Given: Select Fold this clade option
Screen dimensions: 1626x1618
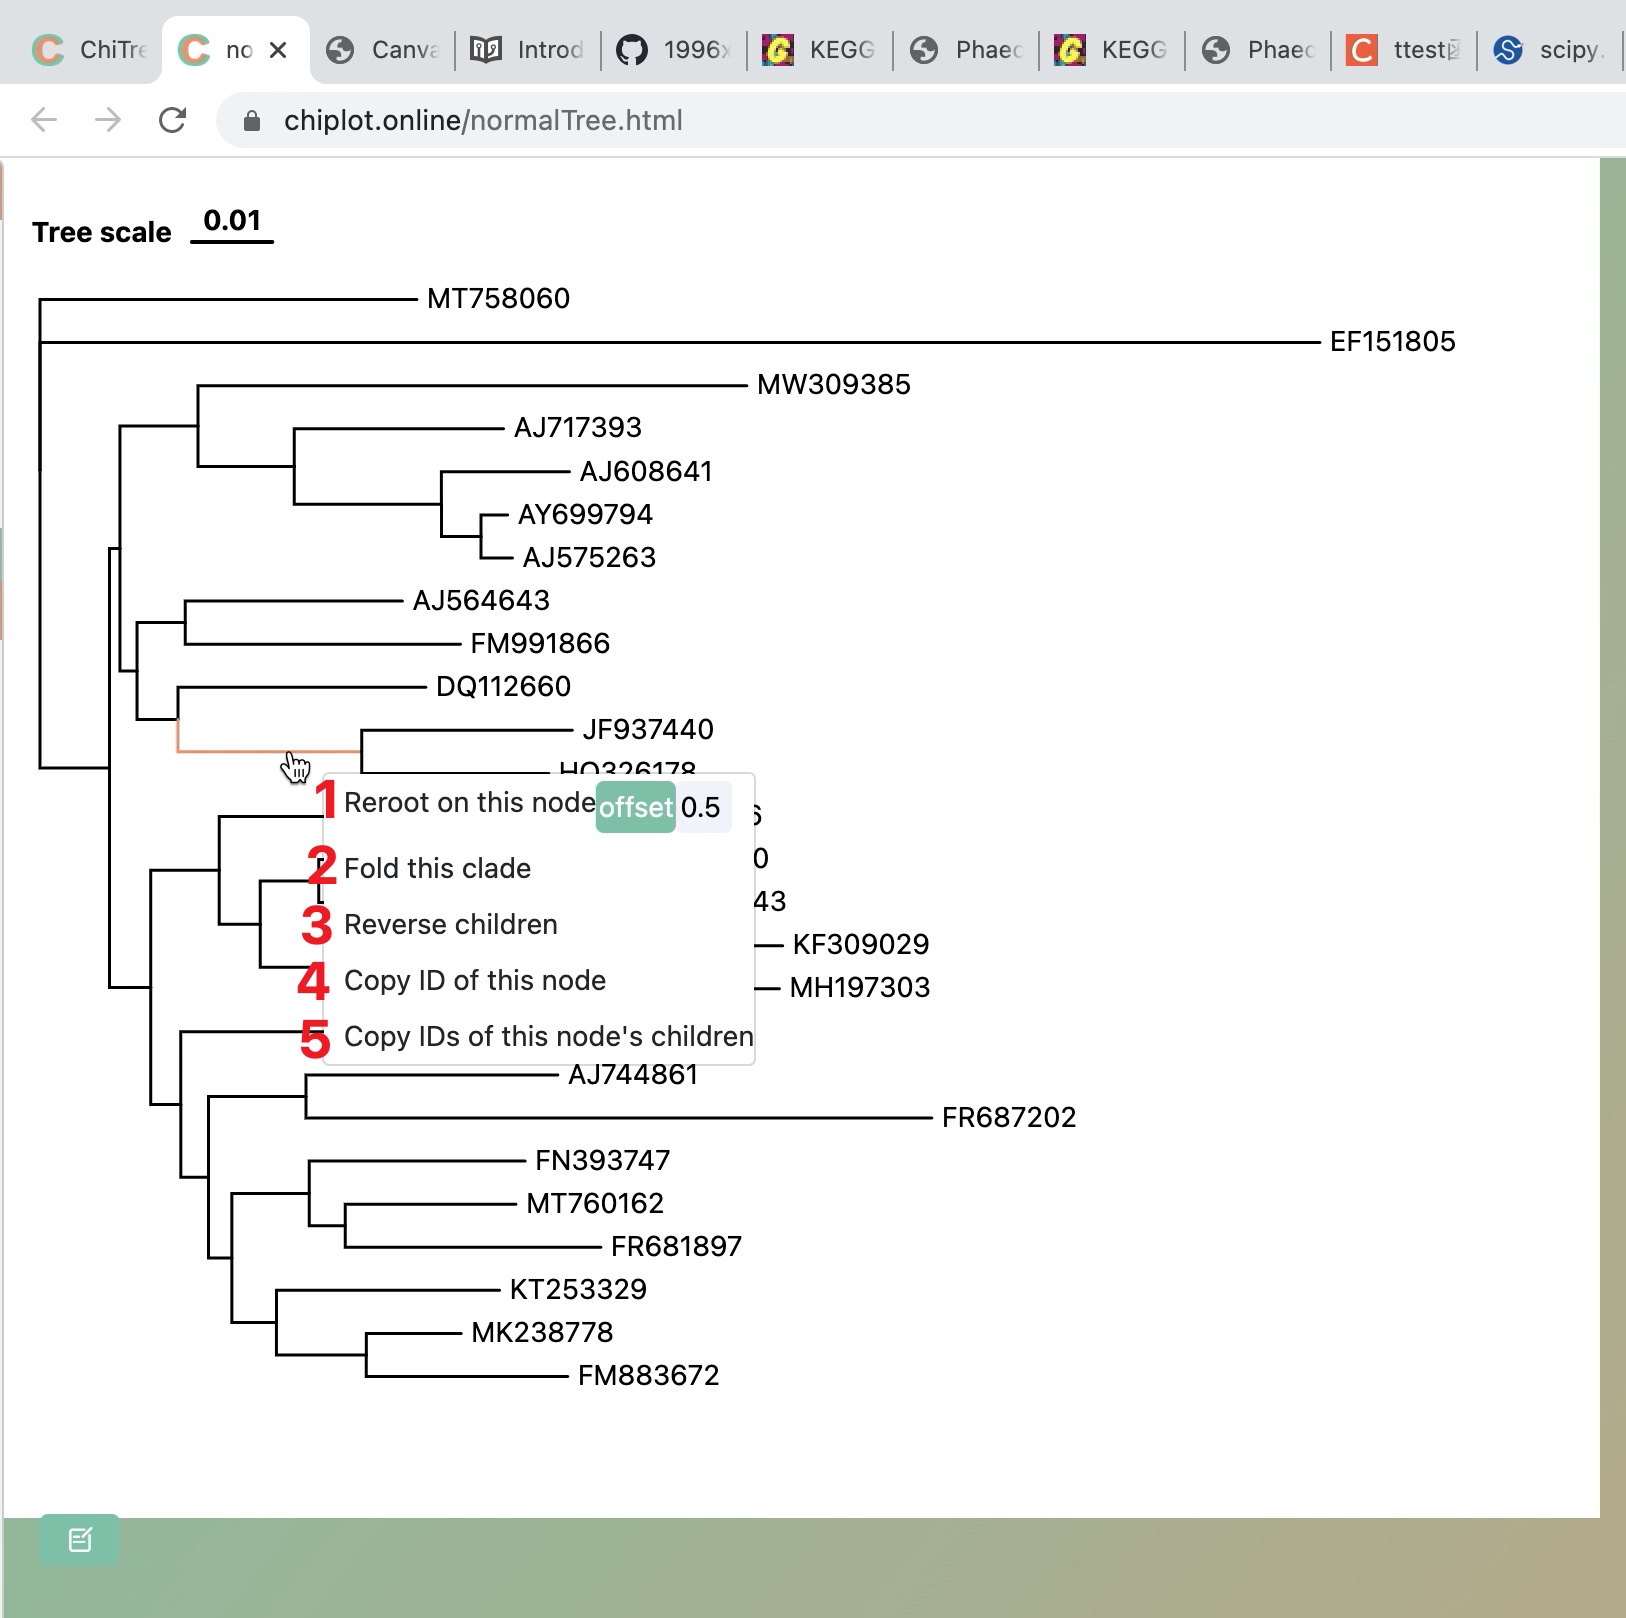Looking at the screenshot, I should point(437,868).
